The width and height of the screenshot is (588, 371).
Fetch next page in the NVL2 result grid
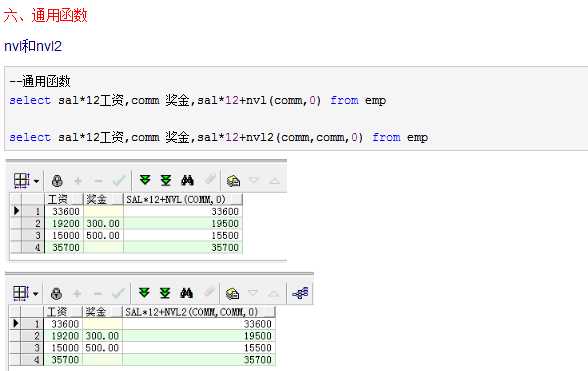coord(144,293)
